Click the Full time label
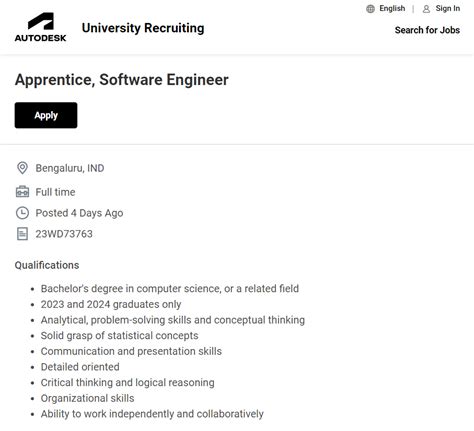Viewport: 474px width, 431px height. (55, 192)
